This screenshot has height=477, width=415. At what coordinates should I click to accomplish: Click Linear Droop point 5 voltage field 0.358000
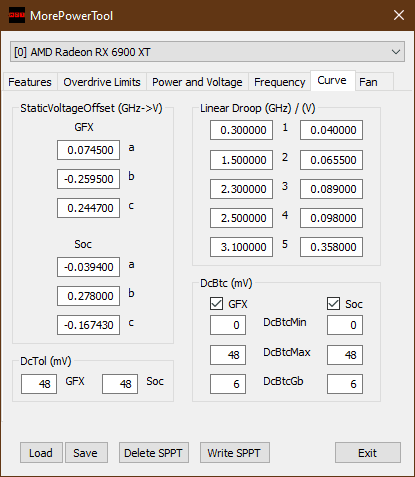[x=331, y=247]
